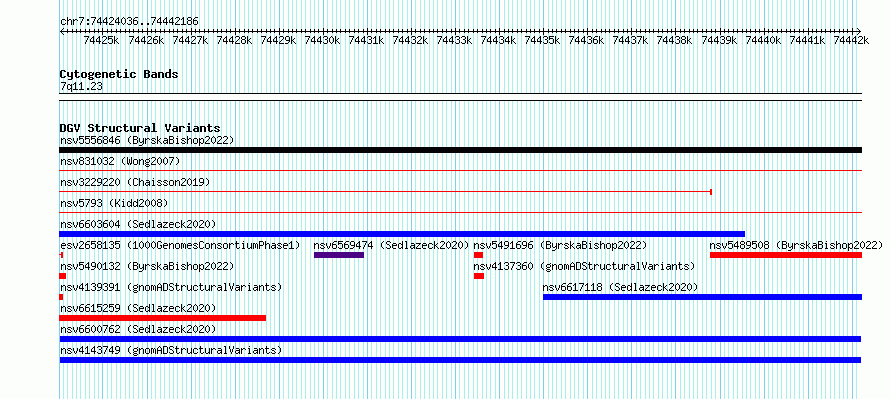This screenshot has height=399, width=890.
Task: Click the 74435k ruler tick label
Action: coord(542,40)
